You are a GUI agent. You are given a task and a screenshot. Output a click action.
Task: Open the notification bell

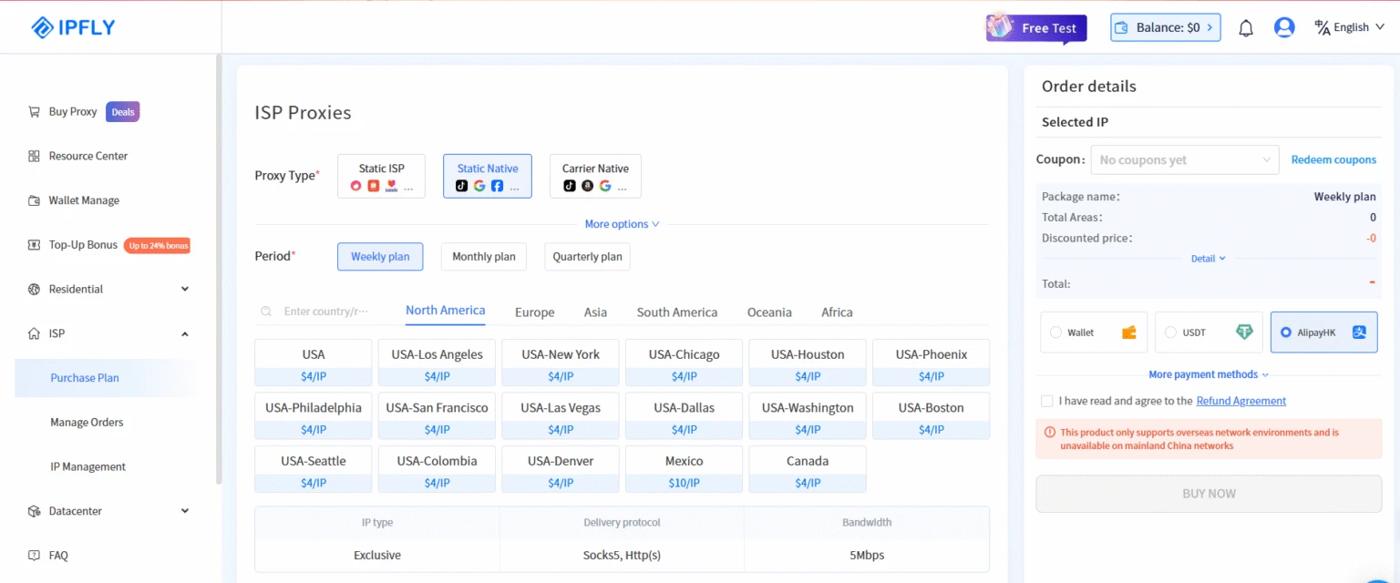(1246, 28)
